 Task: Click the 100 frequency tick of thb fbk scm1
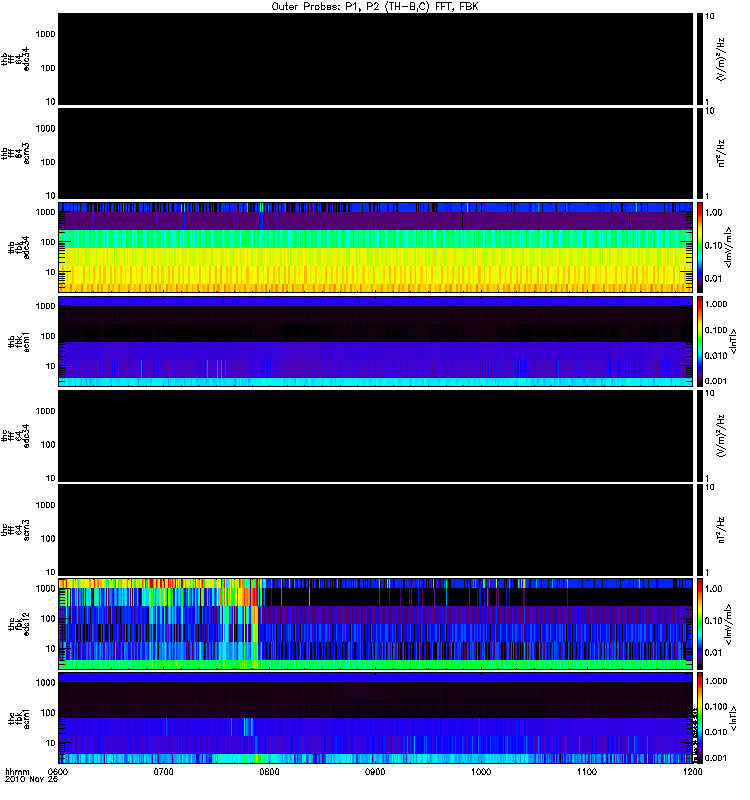click(x=48, y=336)
